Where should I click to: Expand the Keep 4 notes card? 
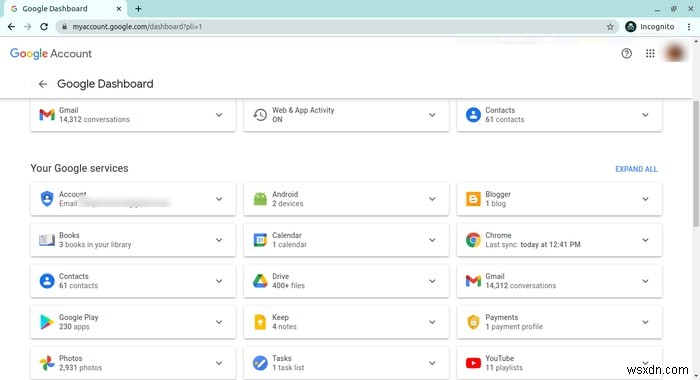point(432,322)
